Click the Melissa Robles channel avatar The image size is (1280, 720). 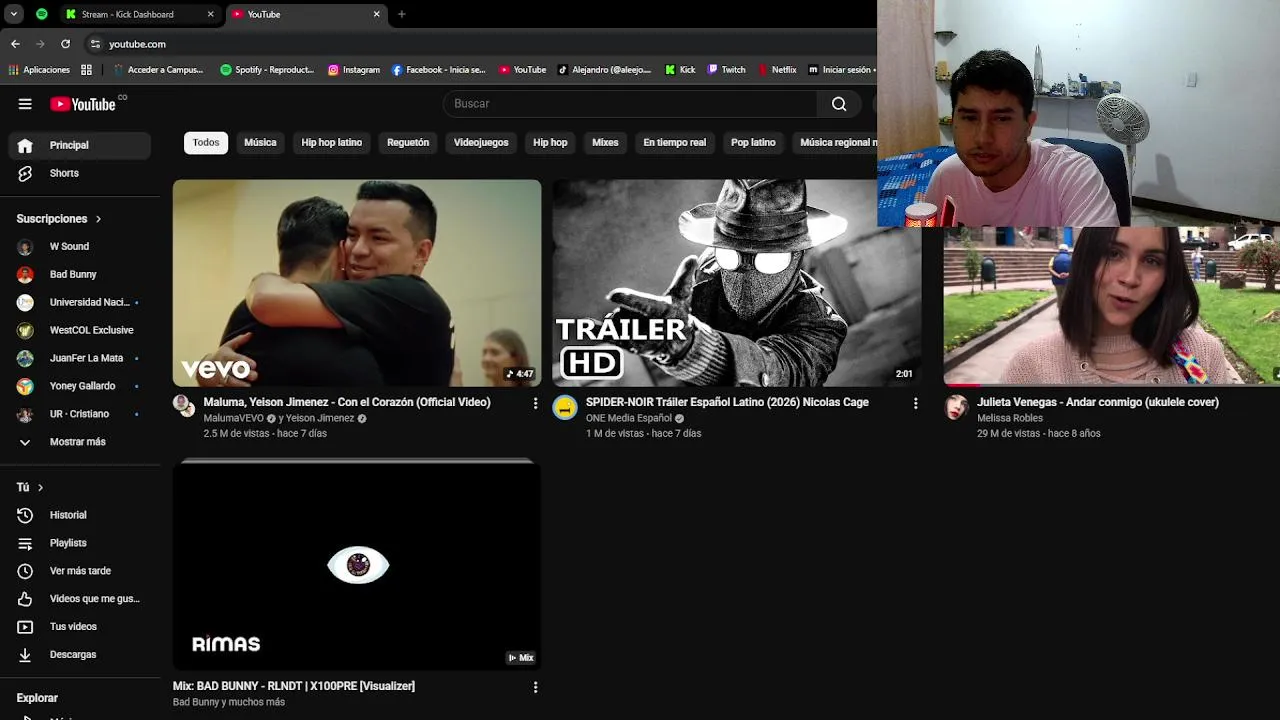click(x=957, y=407)
